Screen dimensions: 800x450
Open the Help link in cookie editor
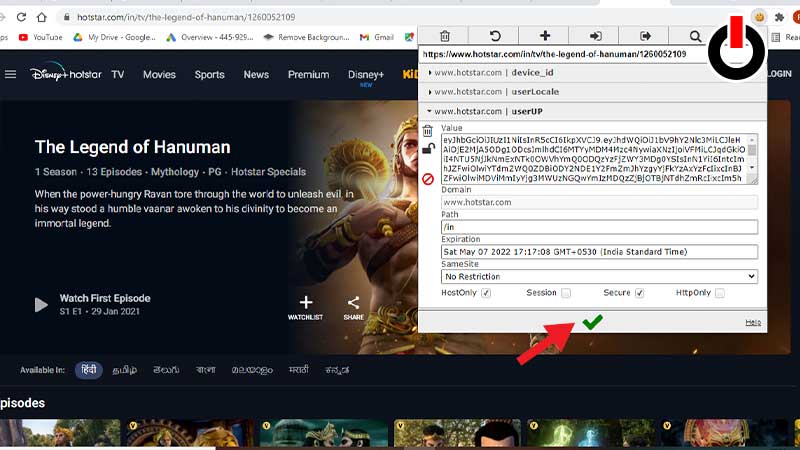click(x=753, y=322)
